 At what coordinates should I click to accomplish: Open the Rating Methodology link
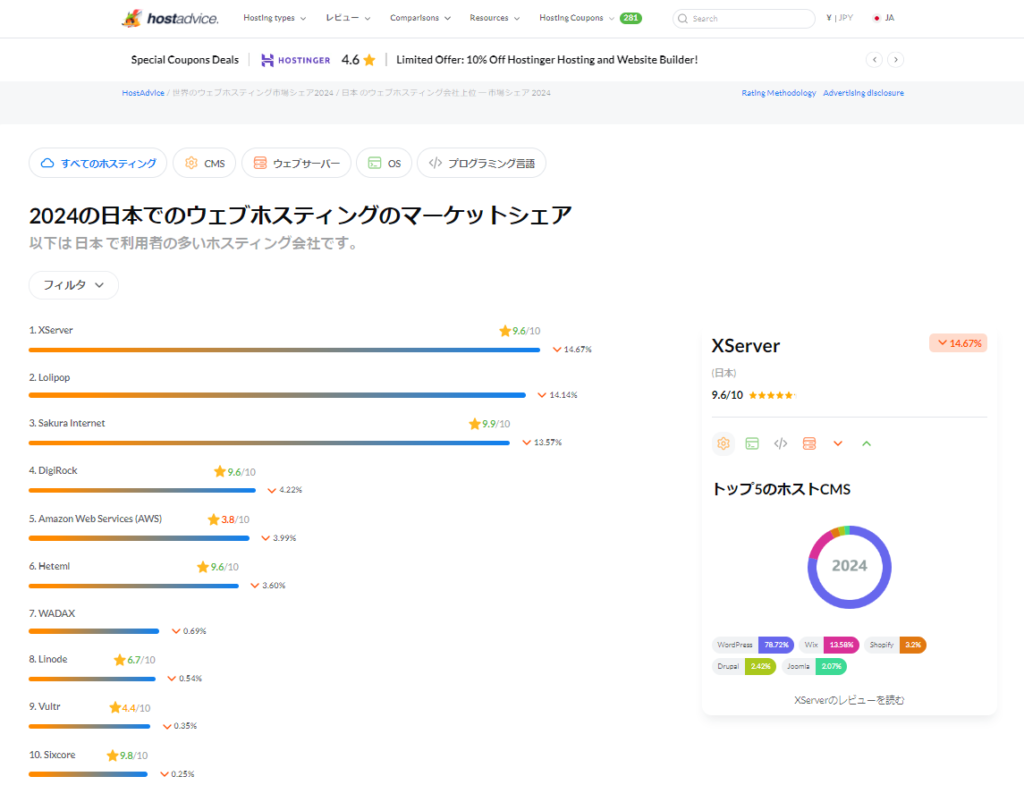pyautogui.click(x=778, y=93)
